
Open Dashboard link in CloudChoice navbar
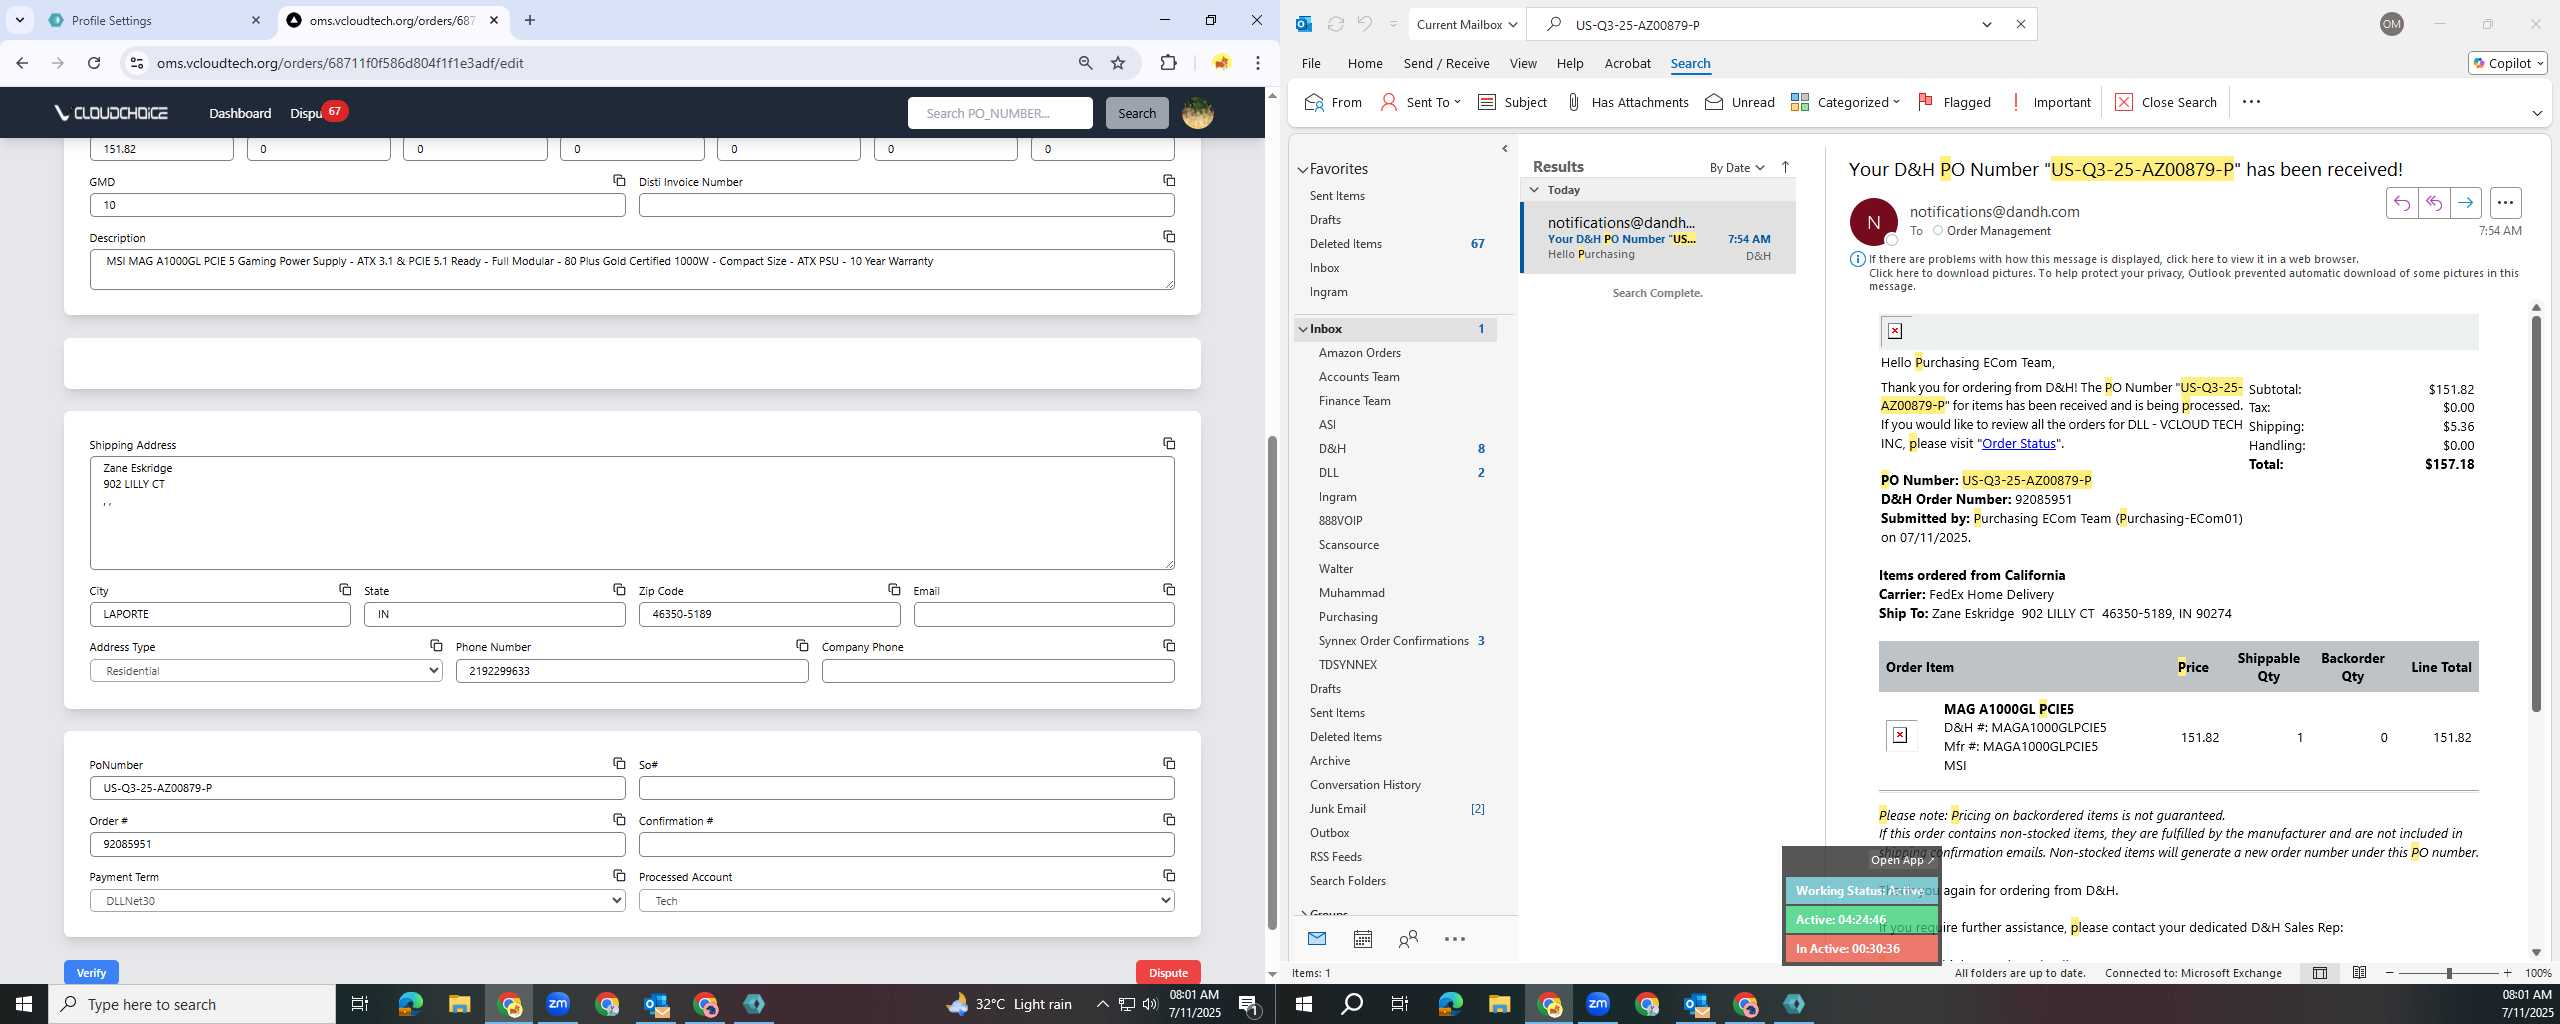240,113
